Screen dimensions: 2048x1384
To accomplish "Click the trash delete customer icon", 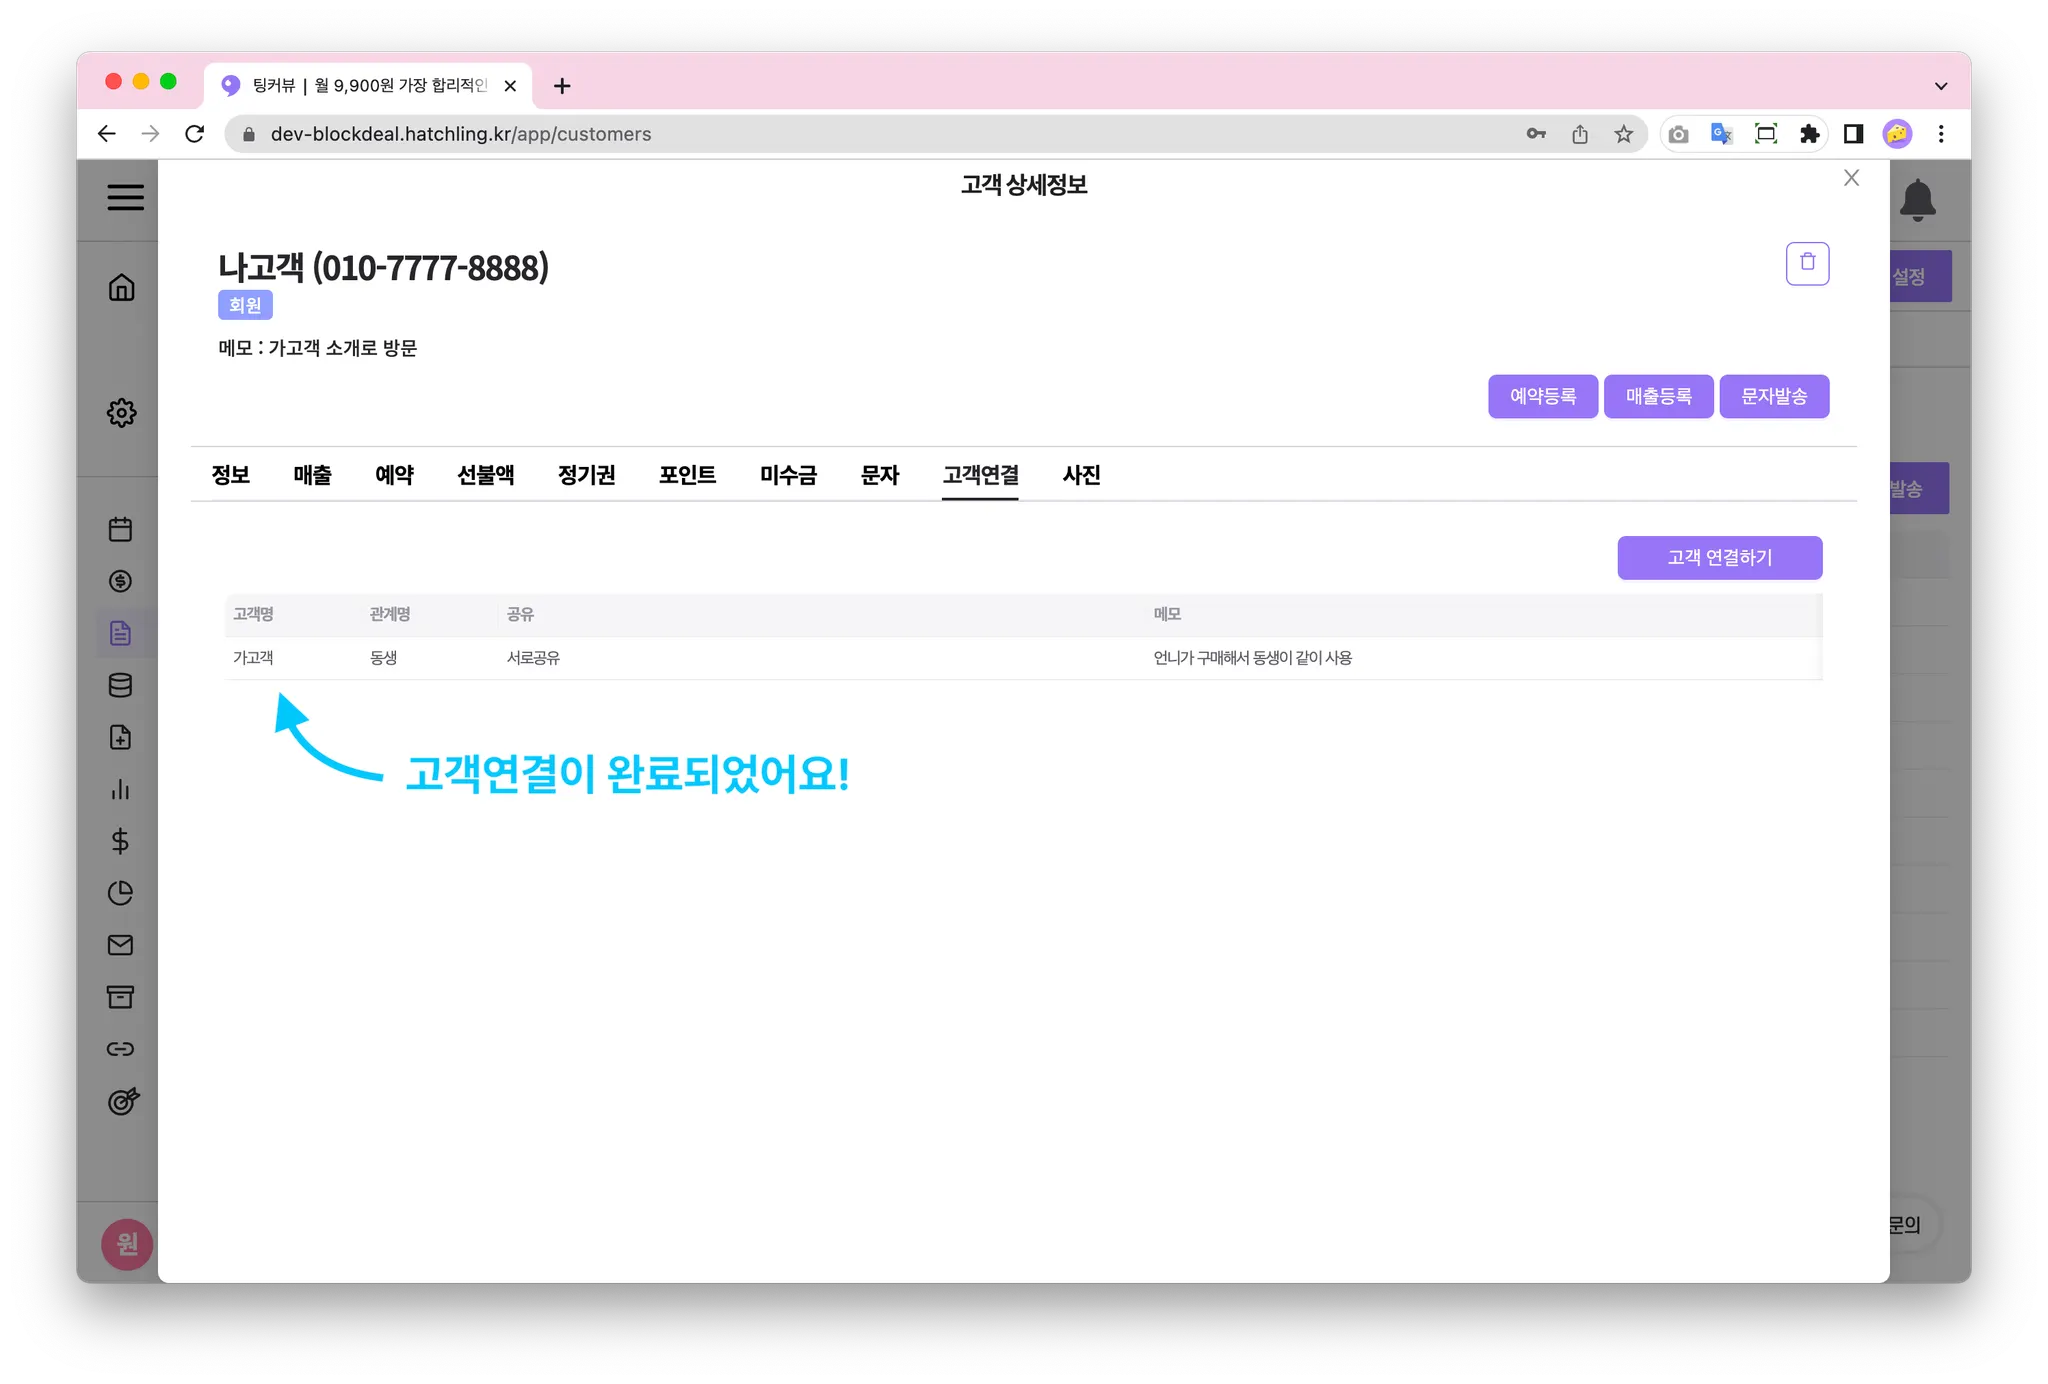I will click(x=1807, y=264).
